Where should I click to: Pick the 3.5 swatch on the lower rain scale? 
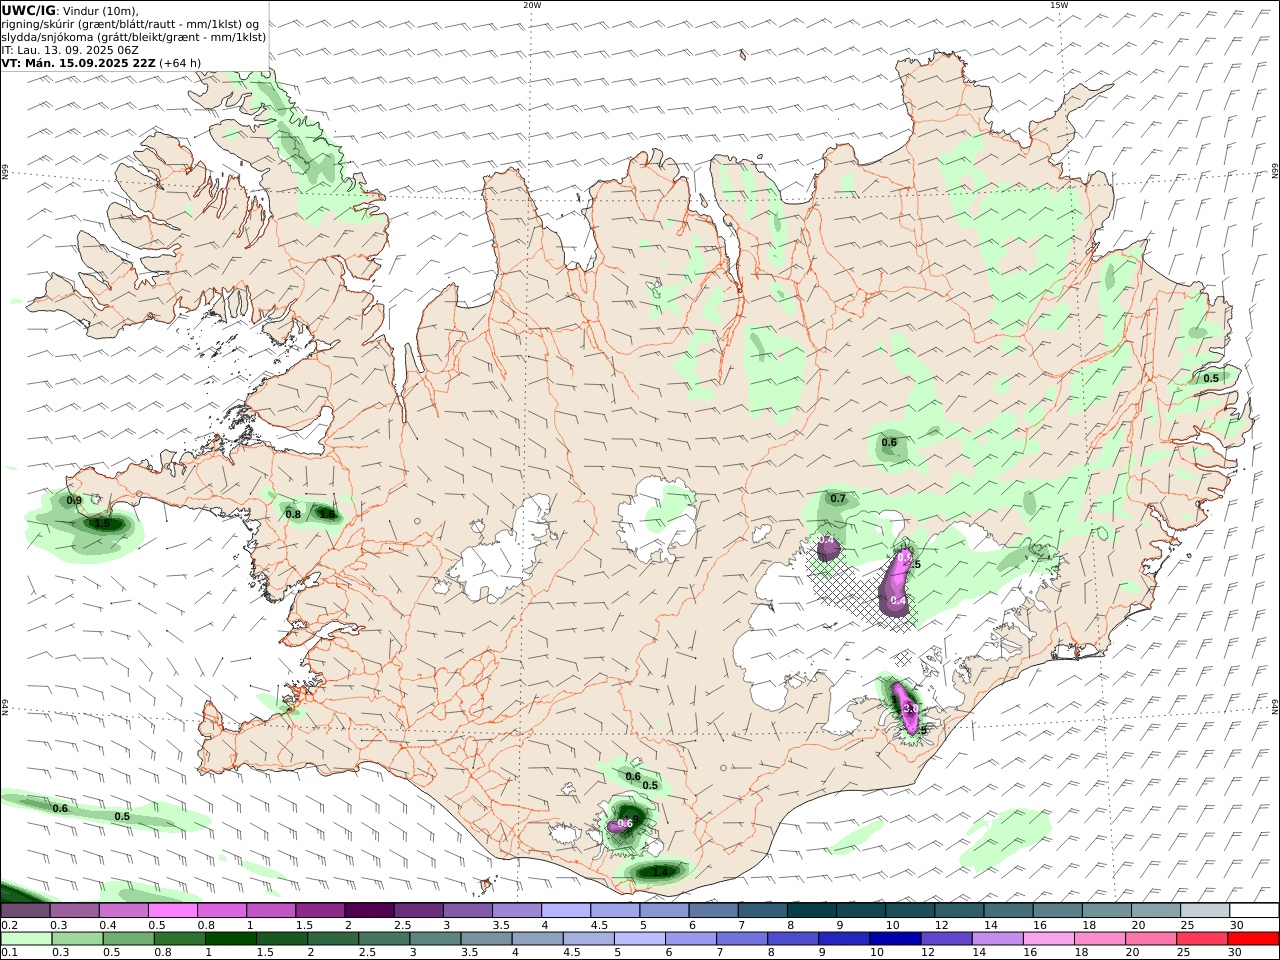coord(485,939)
